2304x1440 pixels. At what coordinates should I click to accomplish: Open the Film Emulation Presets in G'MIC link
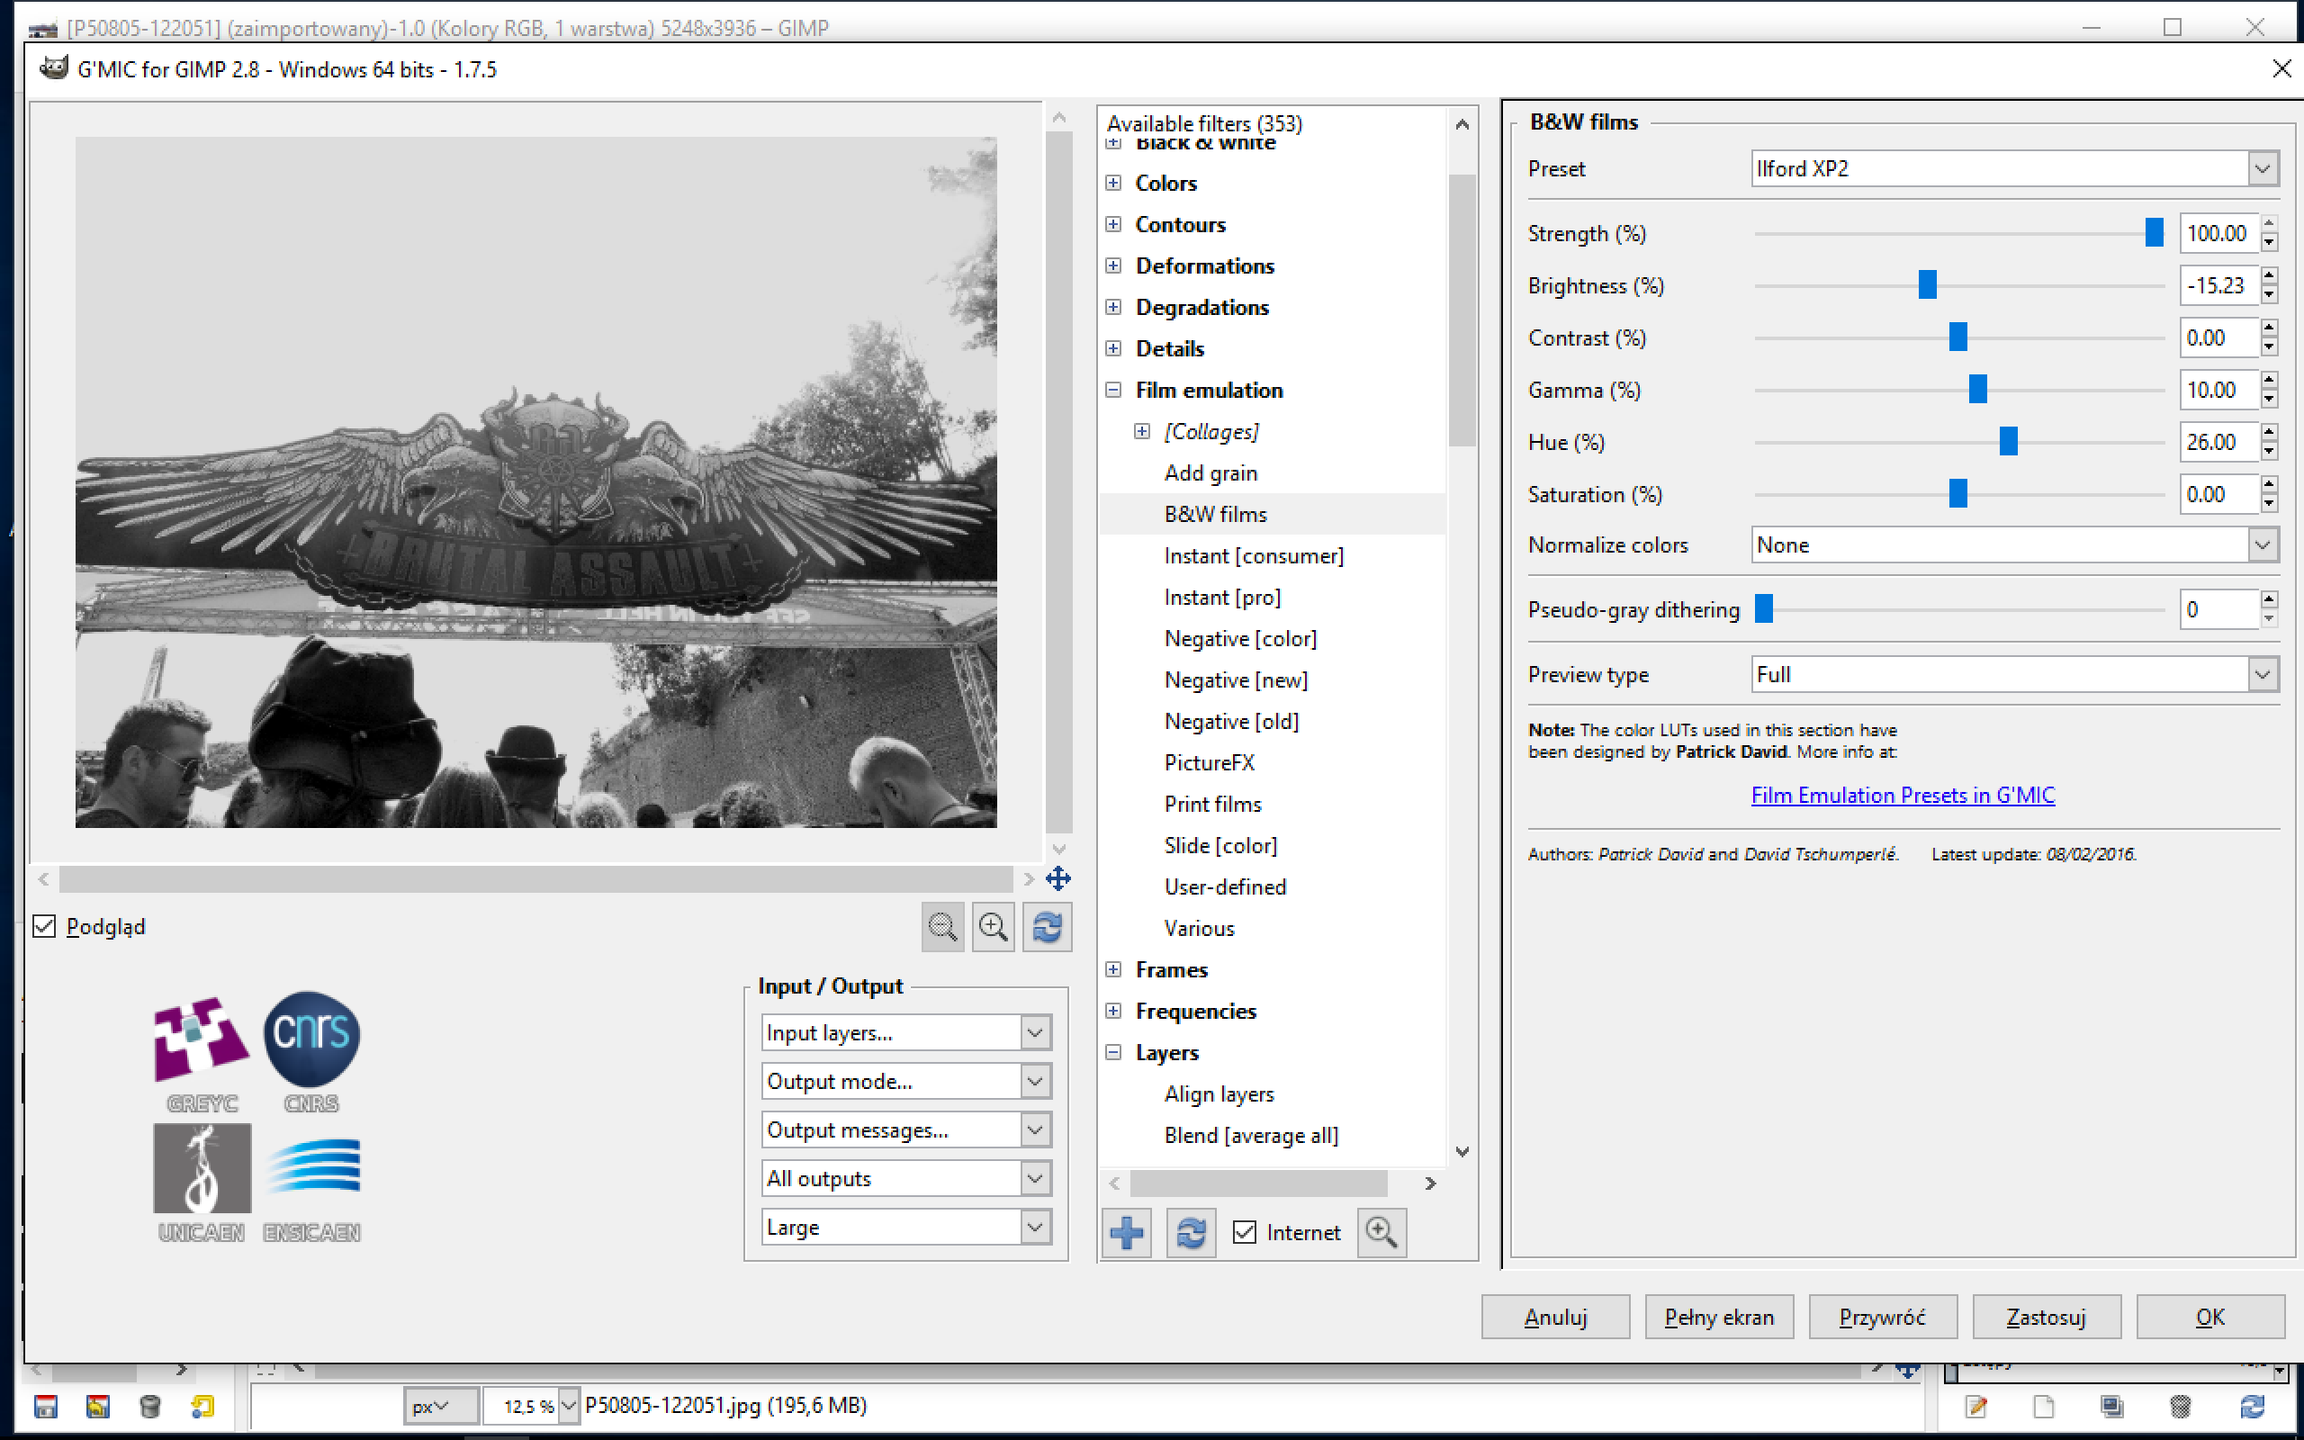click(1902, 795)
